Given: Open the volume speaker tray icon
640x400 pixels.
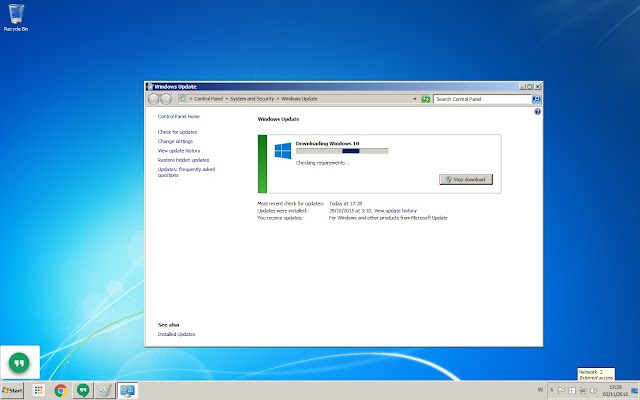Looking at the screenshot, I should [x=593, y=390].
